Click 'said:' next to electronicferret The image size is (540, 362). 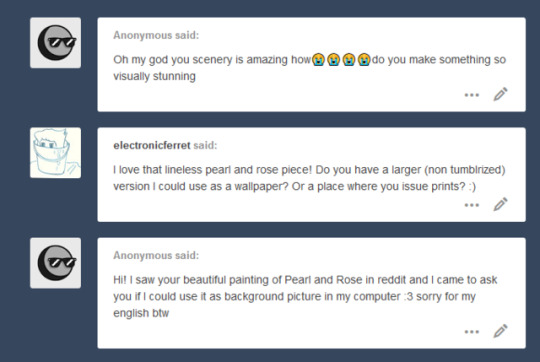pos(205,145)
